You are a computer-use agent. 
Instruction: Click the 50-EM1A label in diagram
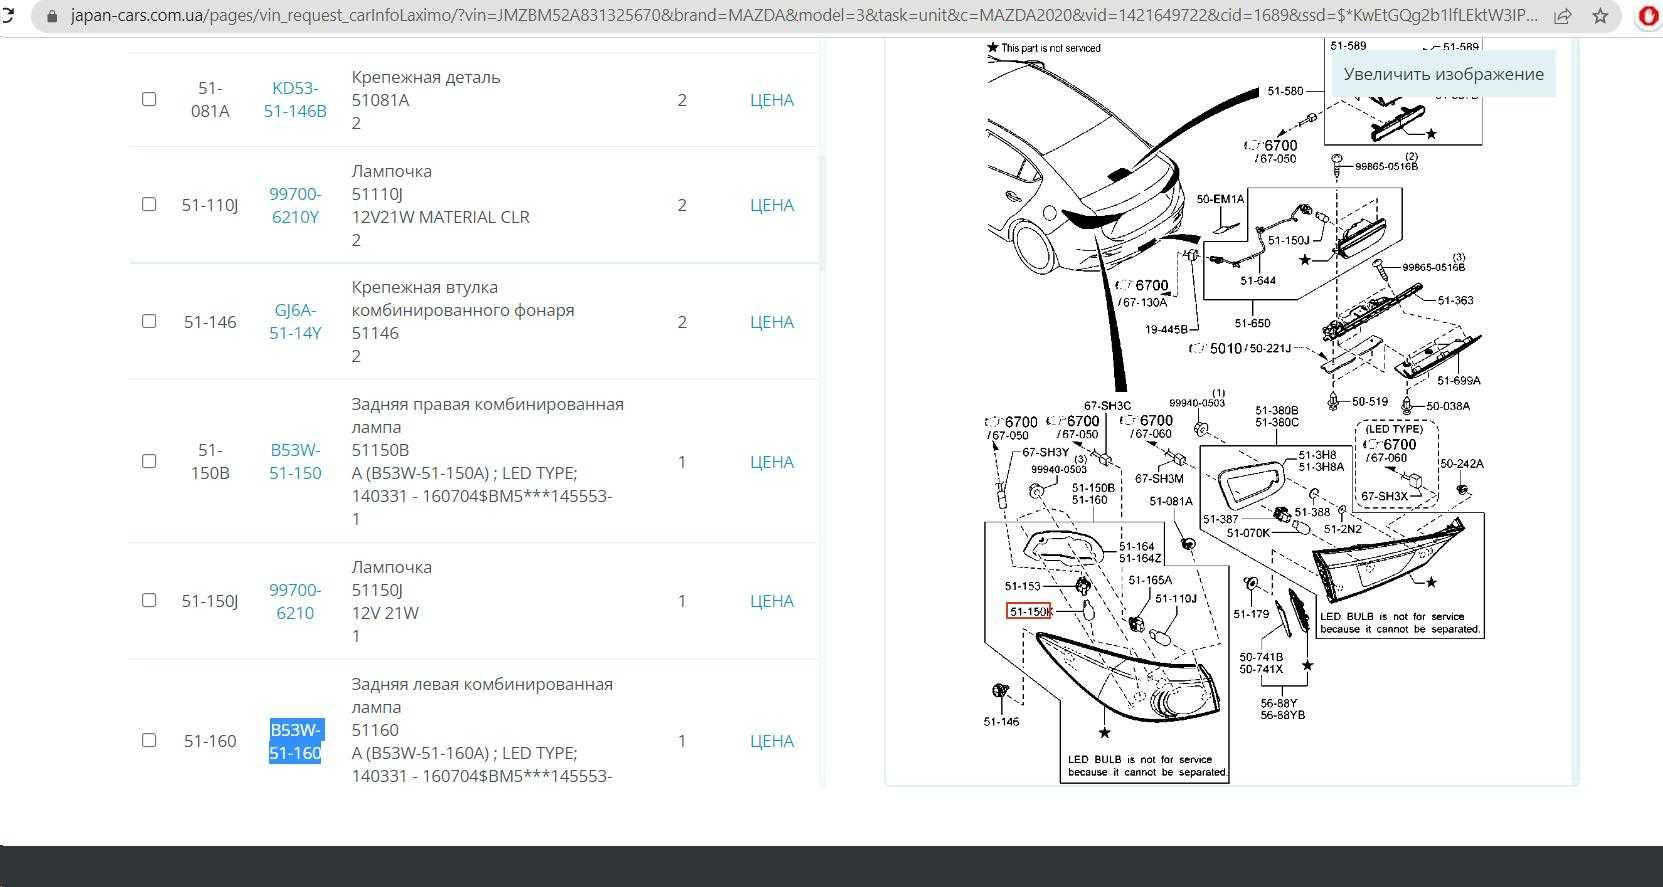click(1220, 199)
